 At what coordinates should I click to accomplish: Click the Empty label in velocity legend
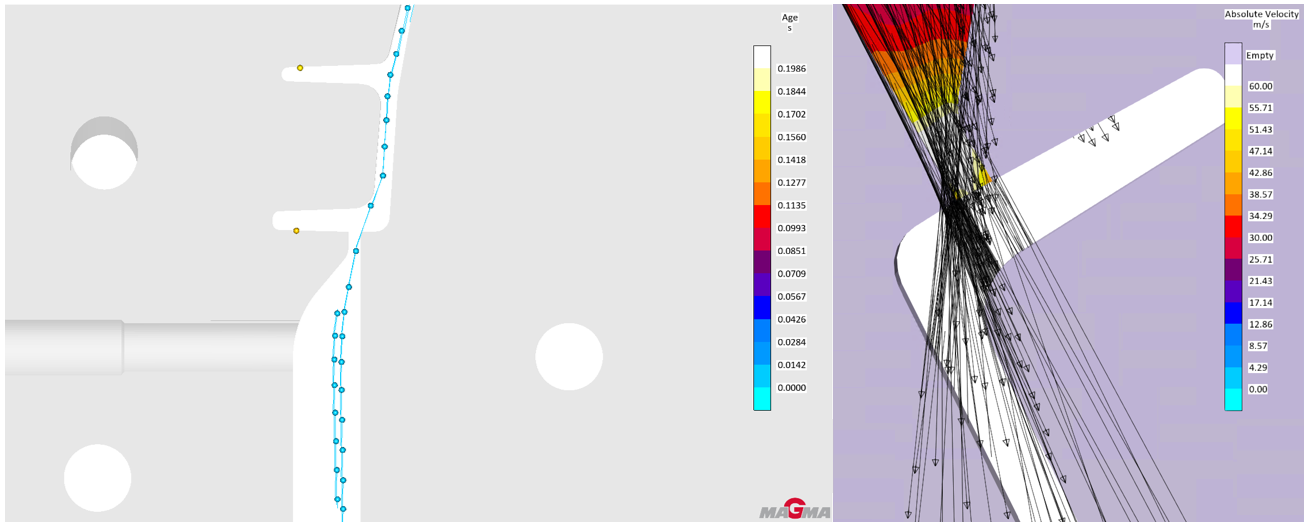[x=1259, y=56]
